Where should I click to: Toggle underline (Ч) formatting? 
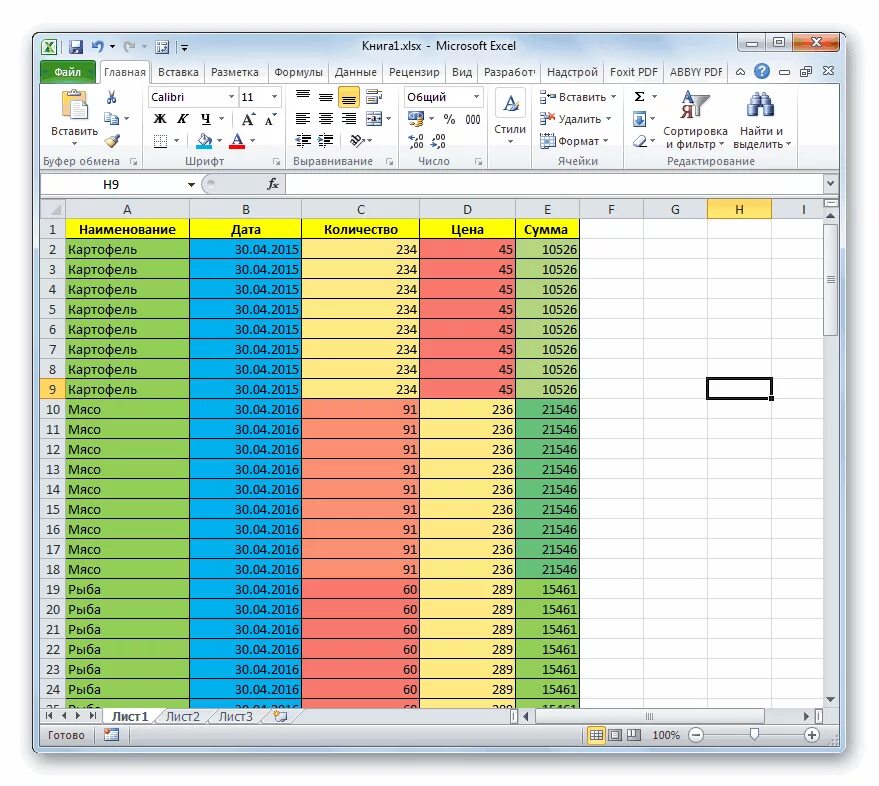[206, 119]
